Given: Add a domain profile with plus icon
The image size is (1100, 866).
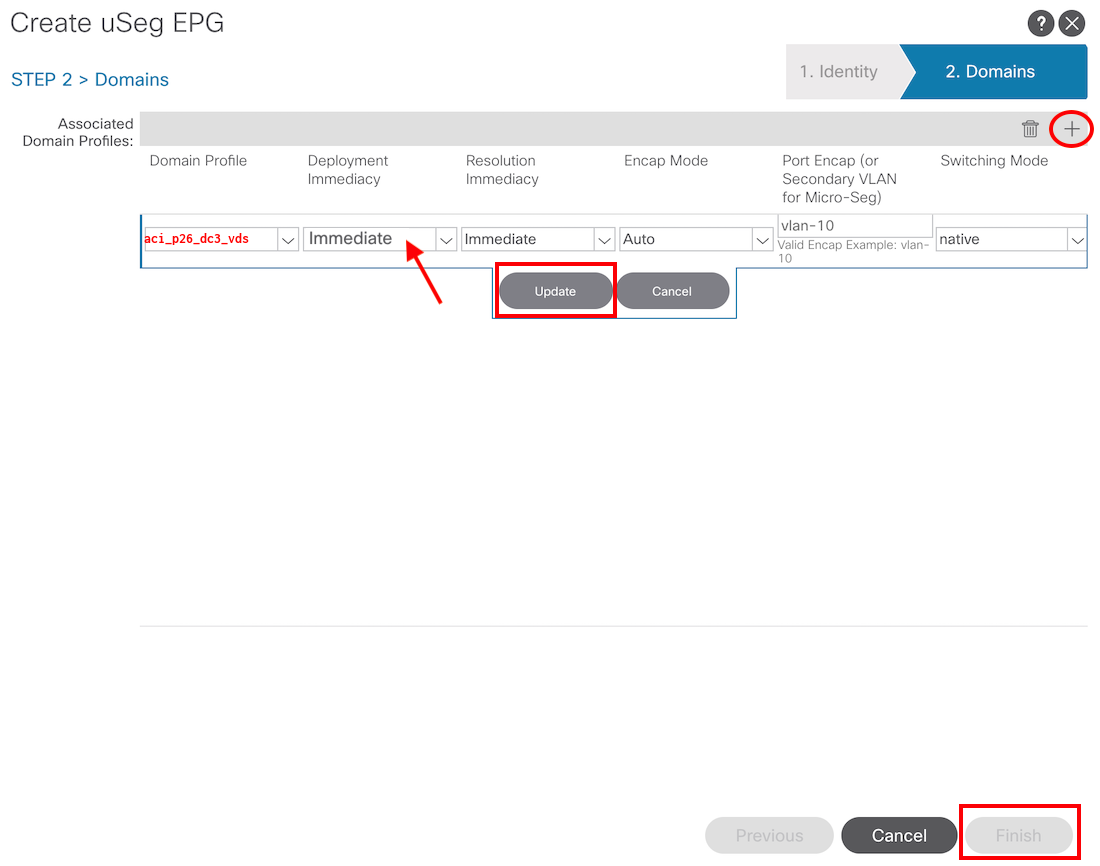Looking at the screenshot, I should [x=1072, y=128].
